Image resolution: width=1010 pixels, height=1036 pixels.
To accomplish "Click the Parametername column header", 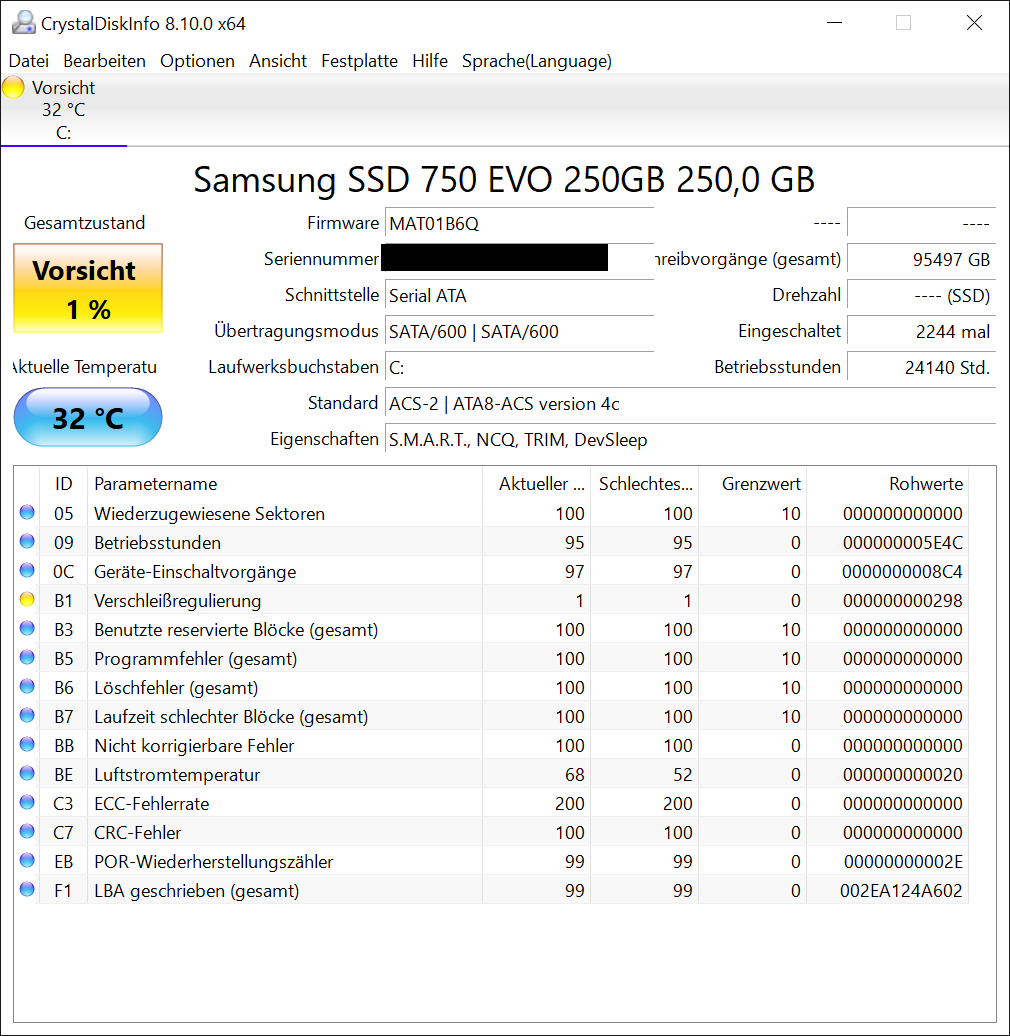I will 285,484.
